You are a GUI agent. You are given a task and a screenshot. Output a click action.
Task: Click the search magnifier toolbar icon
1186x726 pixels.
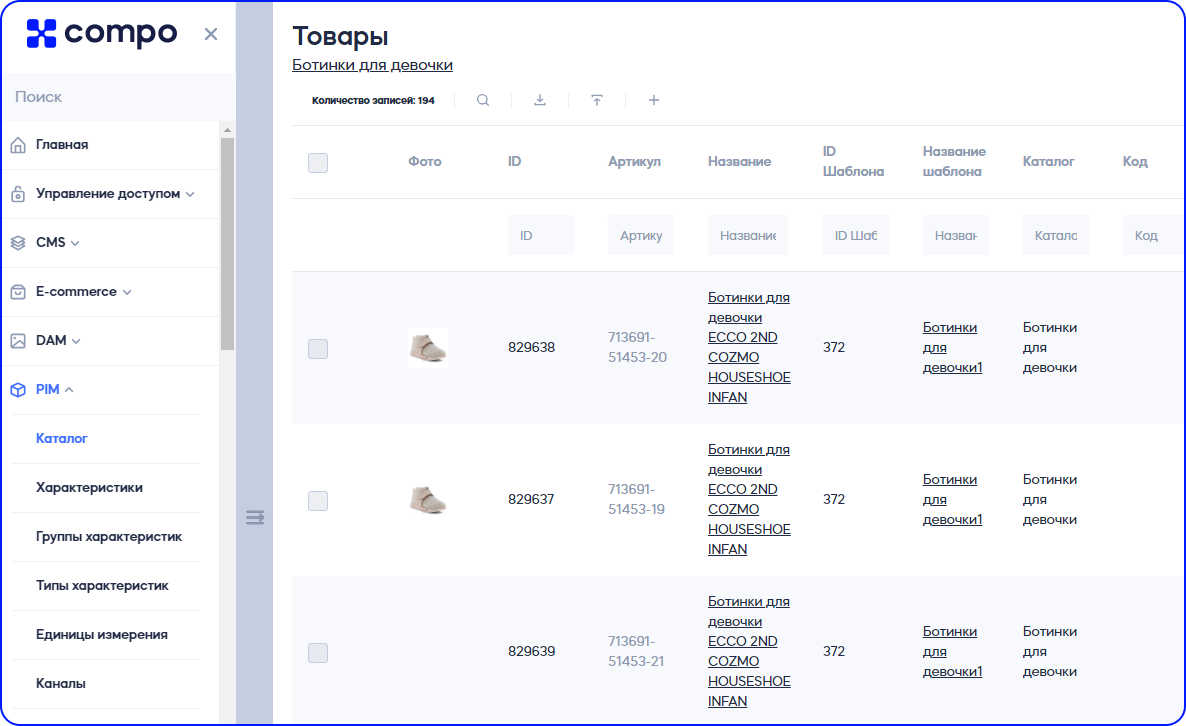click(x=483, y=101)
